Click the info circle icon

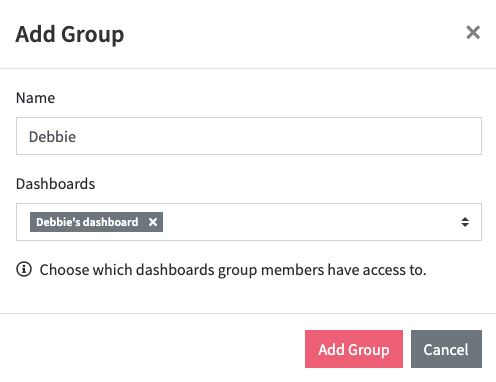pos(24,269)
